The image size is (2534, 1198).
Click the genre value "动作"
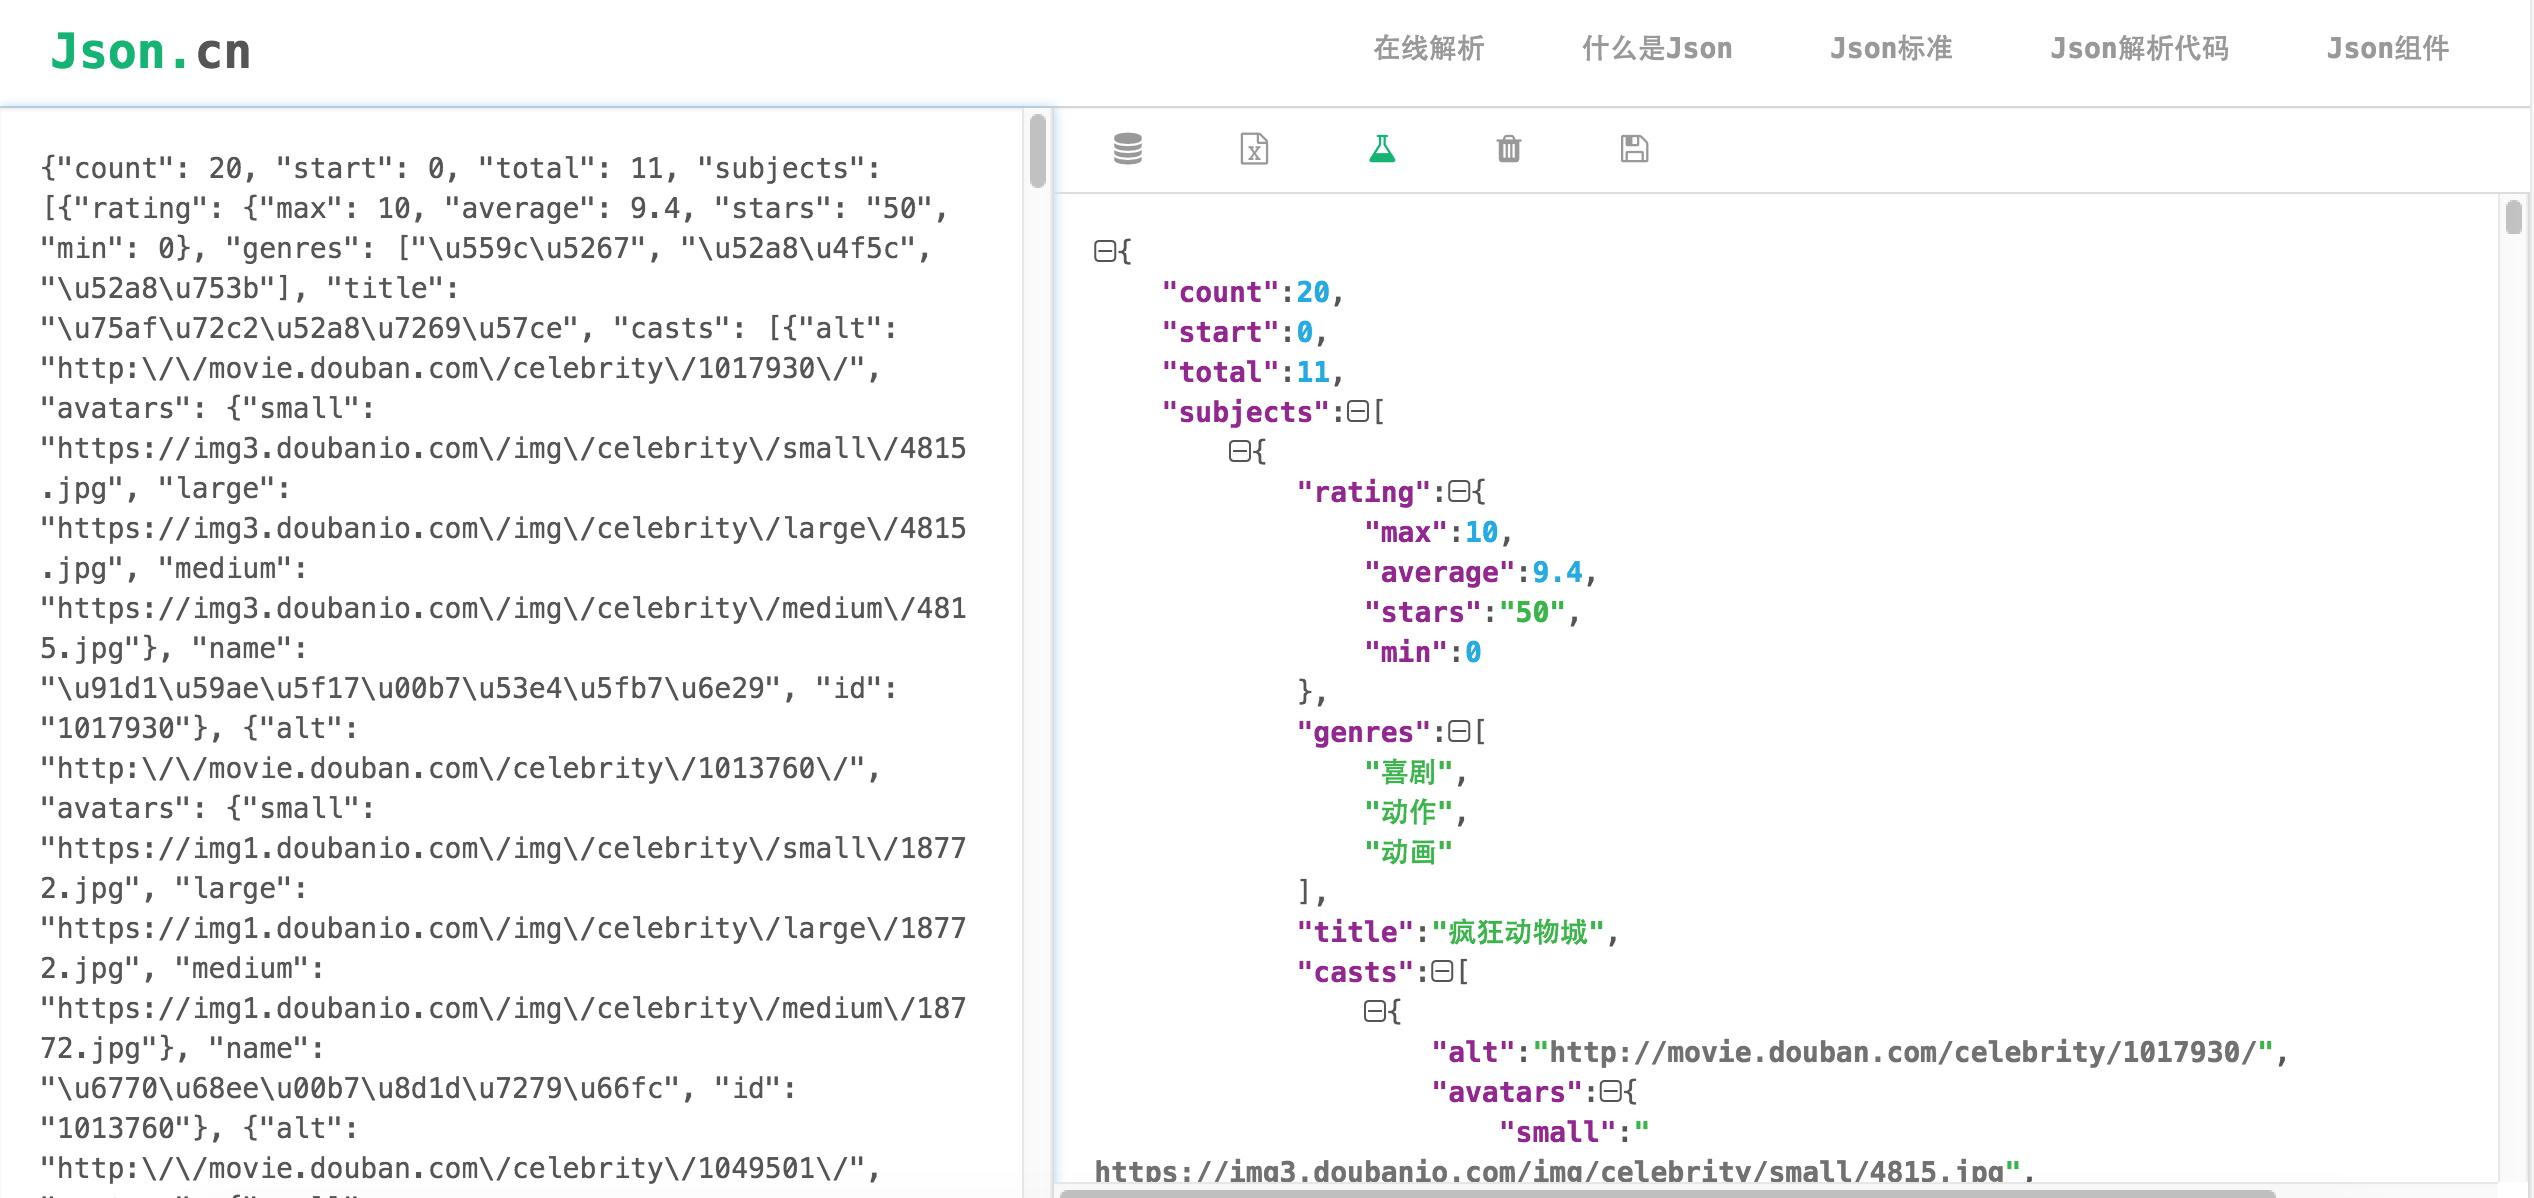(x=1408, y=812)
